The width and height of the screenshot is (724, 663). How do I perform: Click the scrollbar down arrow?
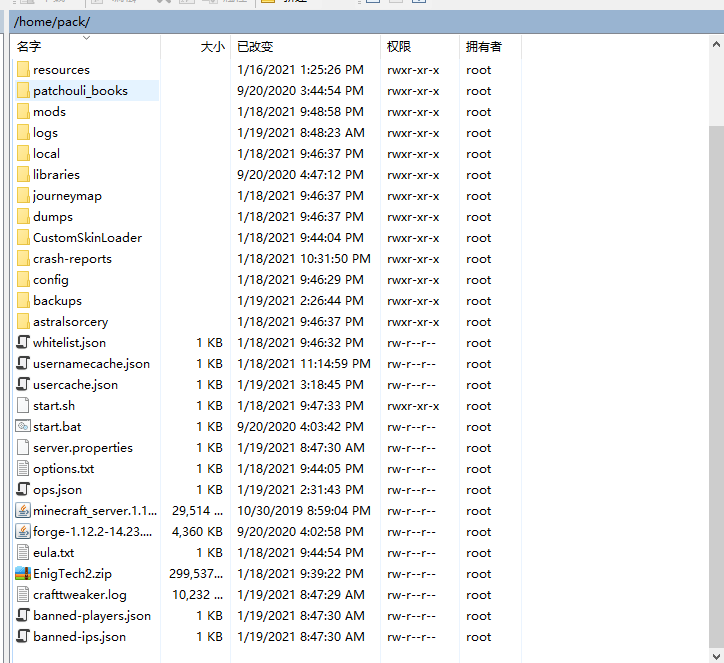tap(716, 656)
